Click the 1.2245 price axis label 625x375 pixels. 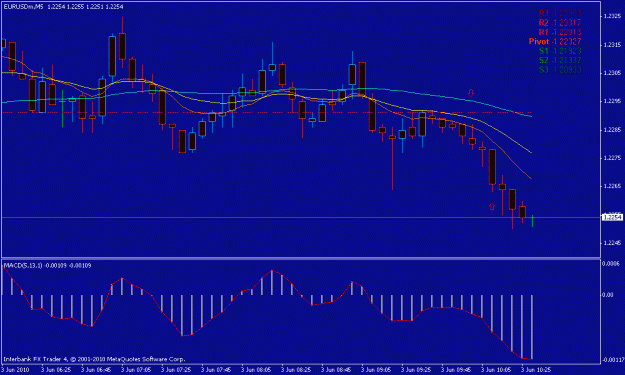pyautogui.click(x=613, y=243)
